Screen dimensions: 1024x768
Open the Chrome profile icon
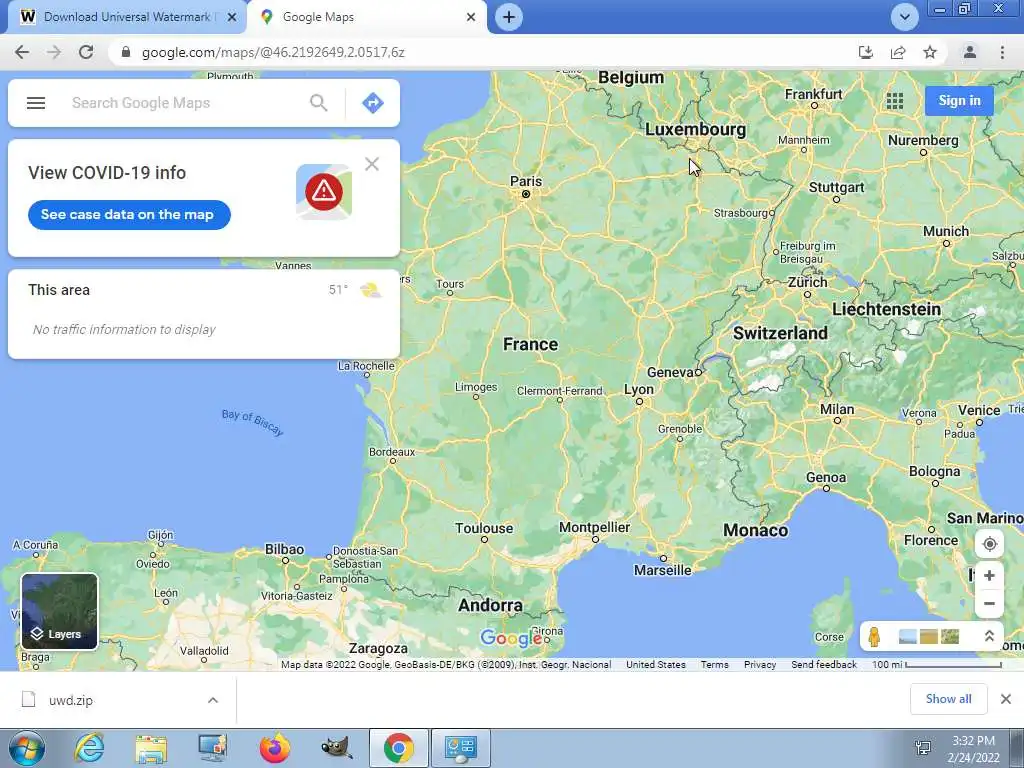click(x=970, y=52)
